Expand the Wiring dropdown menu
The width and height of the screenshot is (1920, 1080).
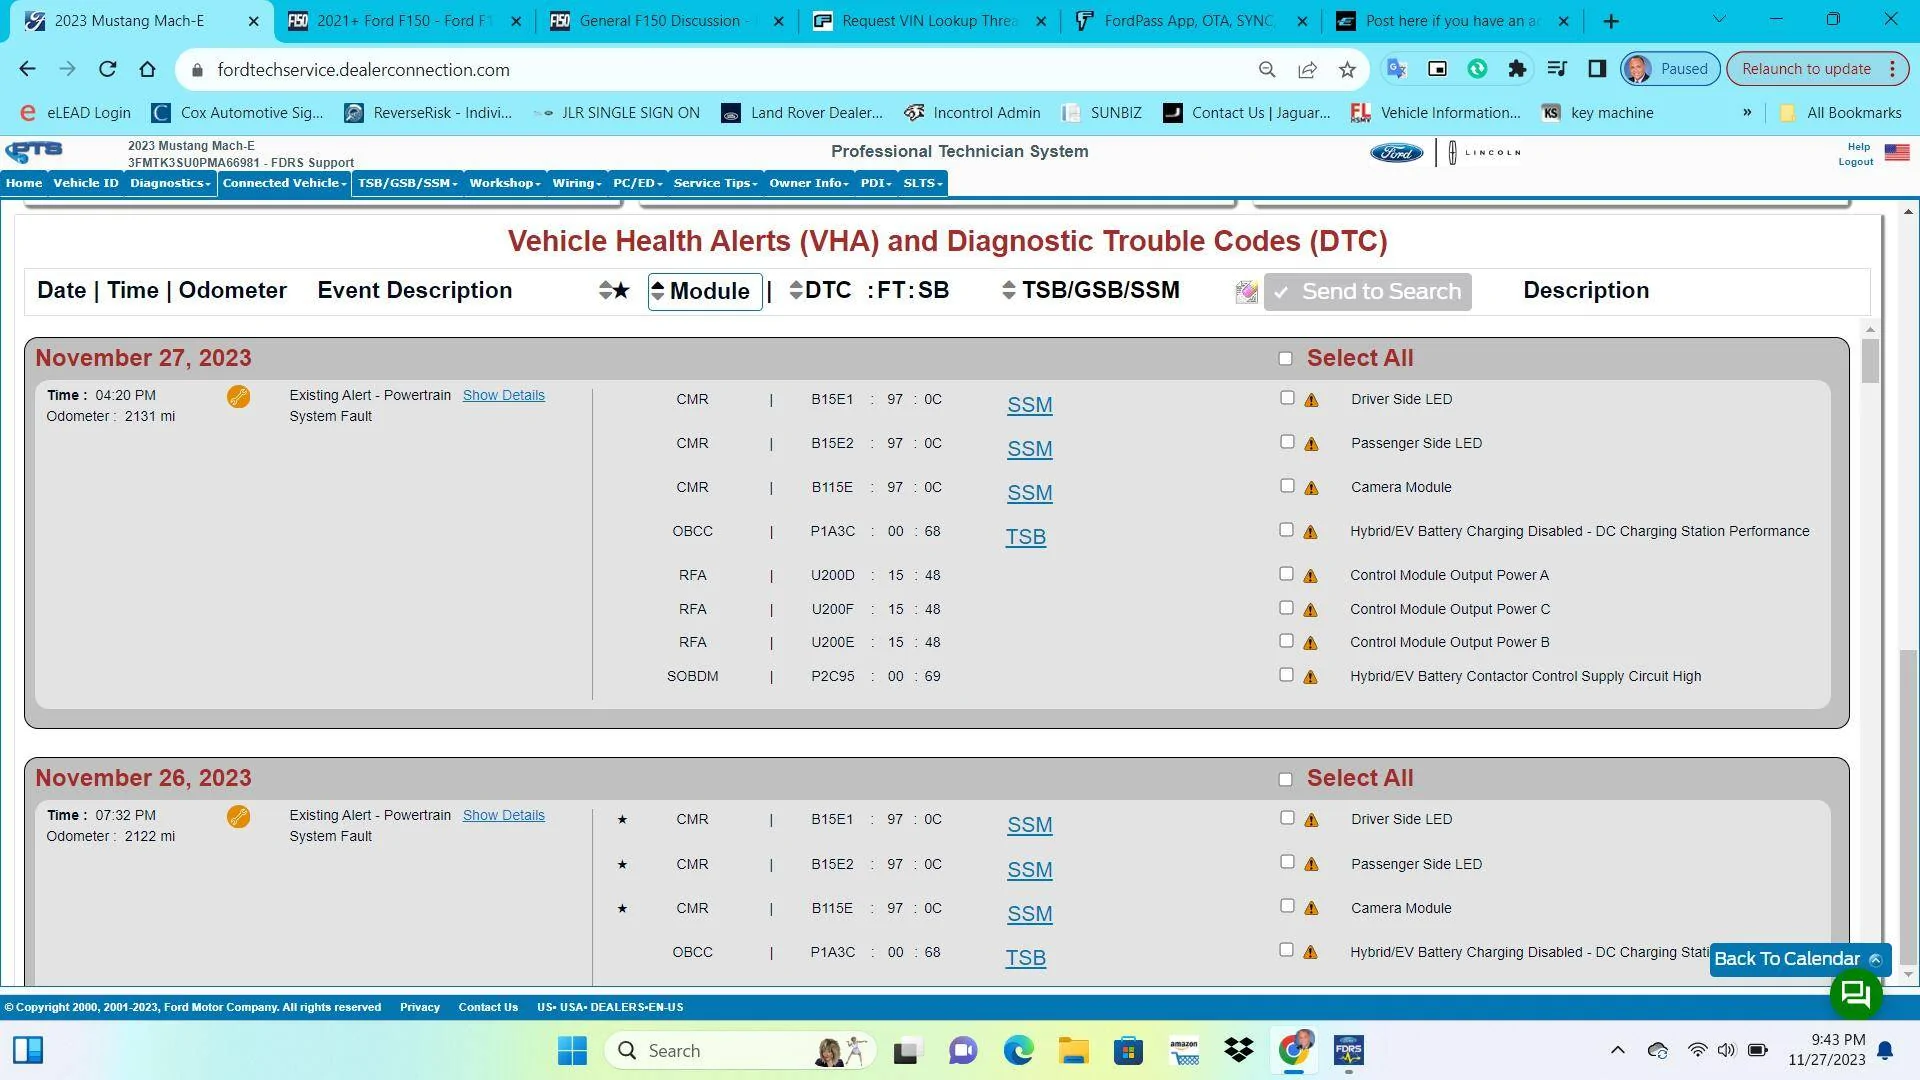coord(577,183)
